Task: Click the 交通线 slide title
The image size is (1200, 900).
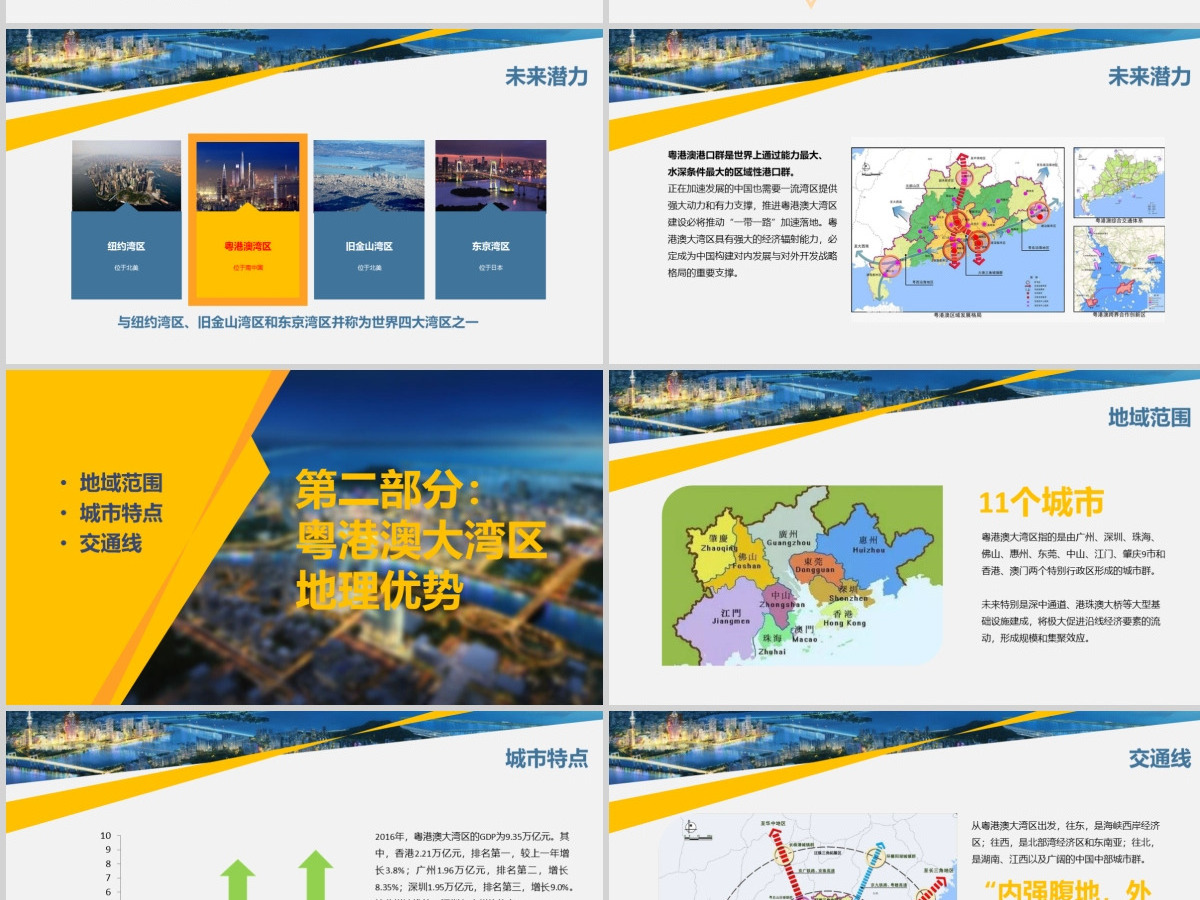Action: [x=1160, y=758]
